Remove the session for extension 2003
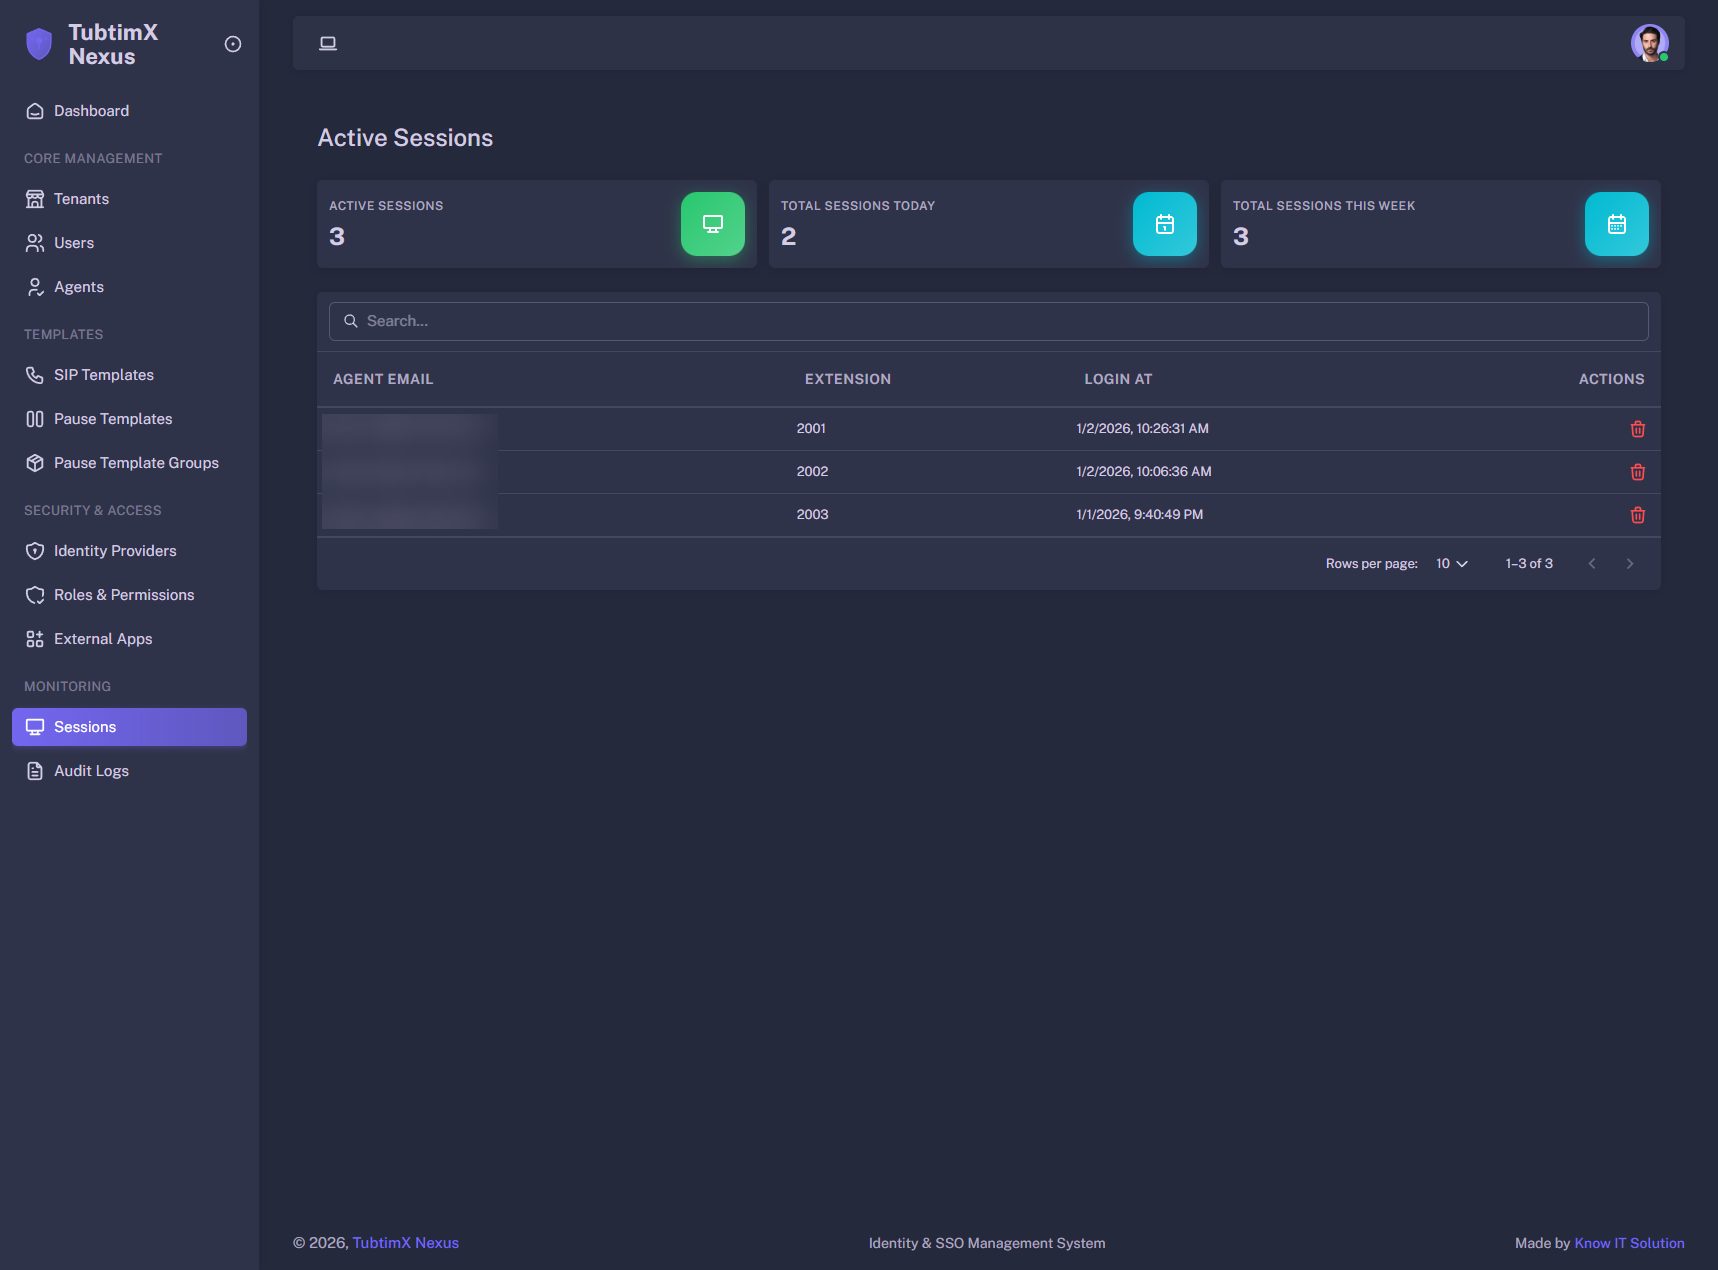 [1637, 515]
